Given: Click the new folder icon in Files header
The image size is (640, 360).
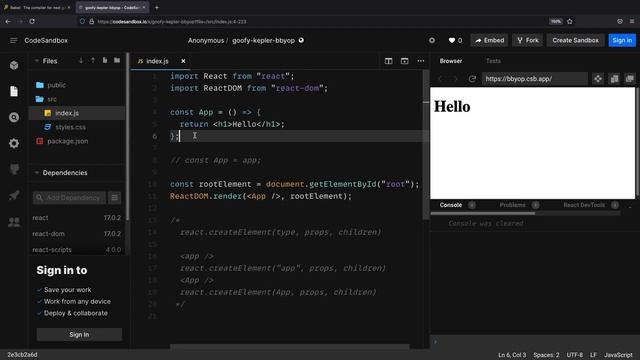Looking at the screenshot, I should click(117, 60).
